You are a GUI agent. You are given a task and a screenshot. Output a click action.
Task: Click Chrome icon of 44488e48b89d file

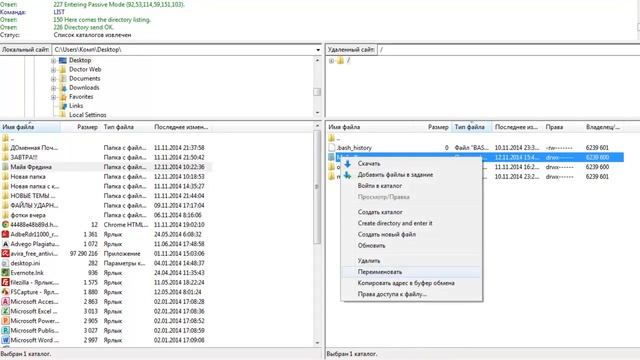tap(5, 224)
